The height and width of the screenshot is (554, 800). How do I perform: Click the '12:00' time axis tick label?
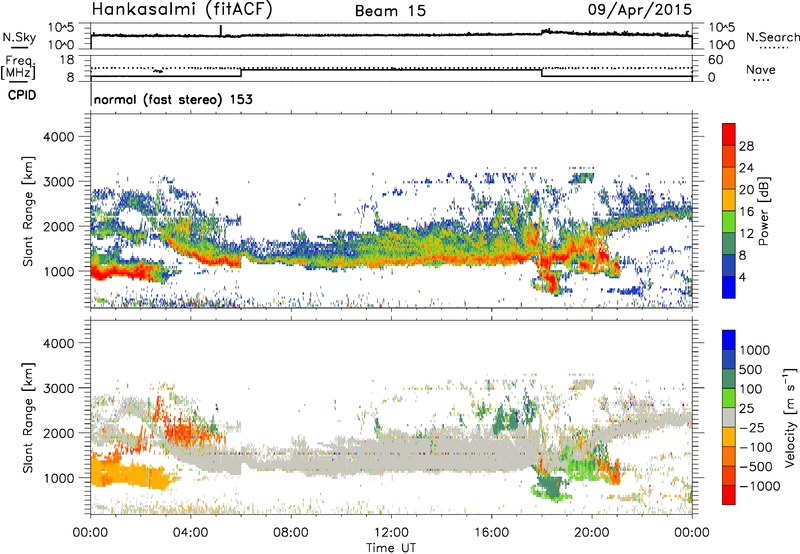[x=391, y=533]
